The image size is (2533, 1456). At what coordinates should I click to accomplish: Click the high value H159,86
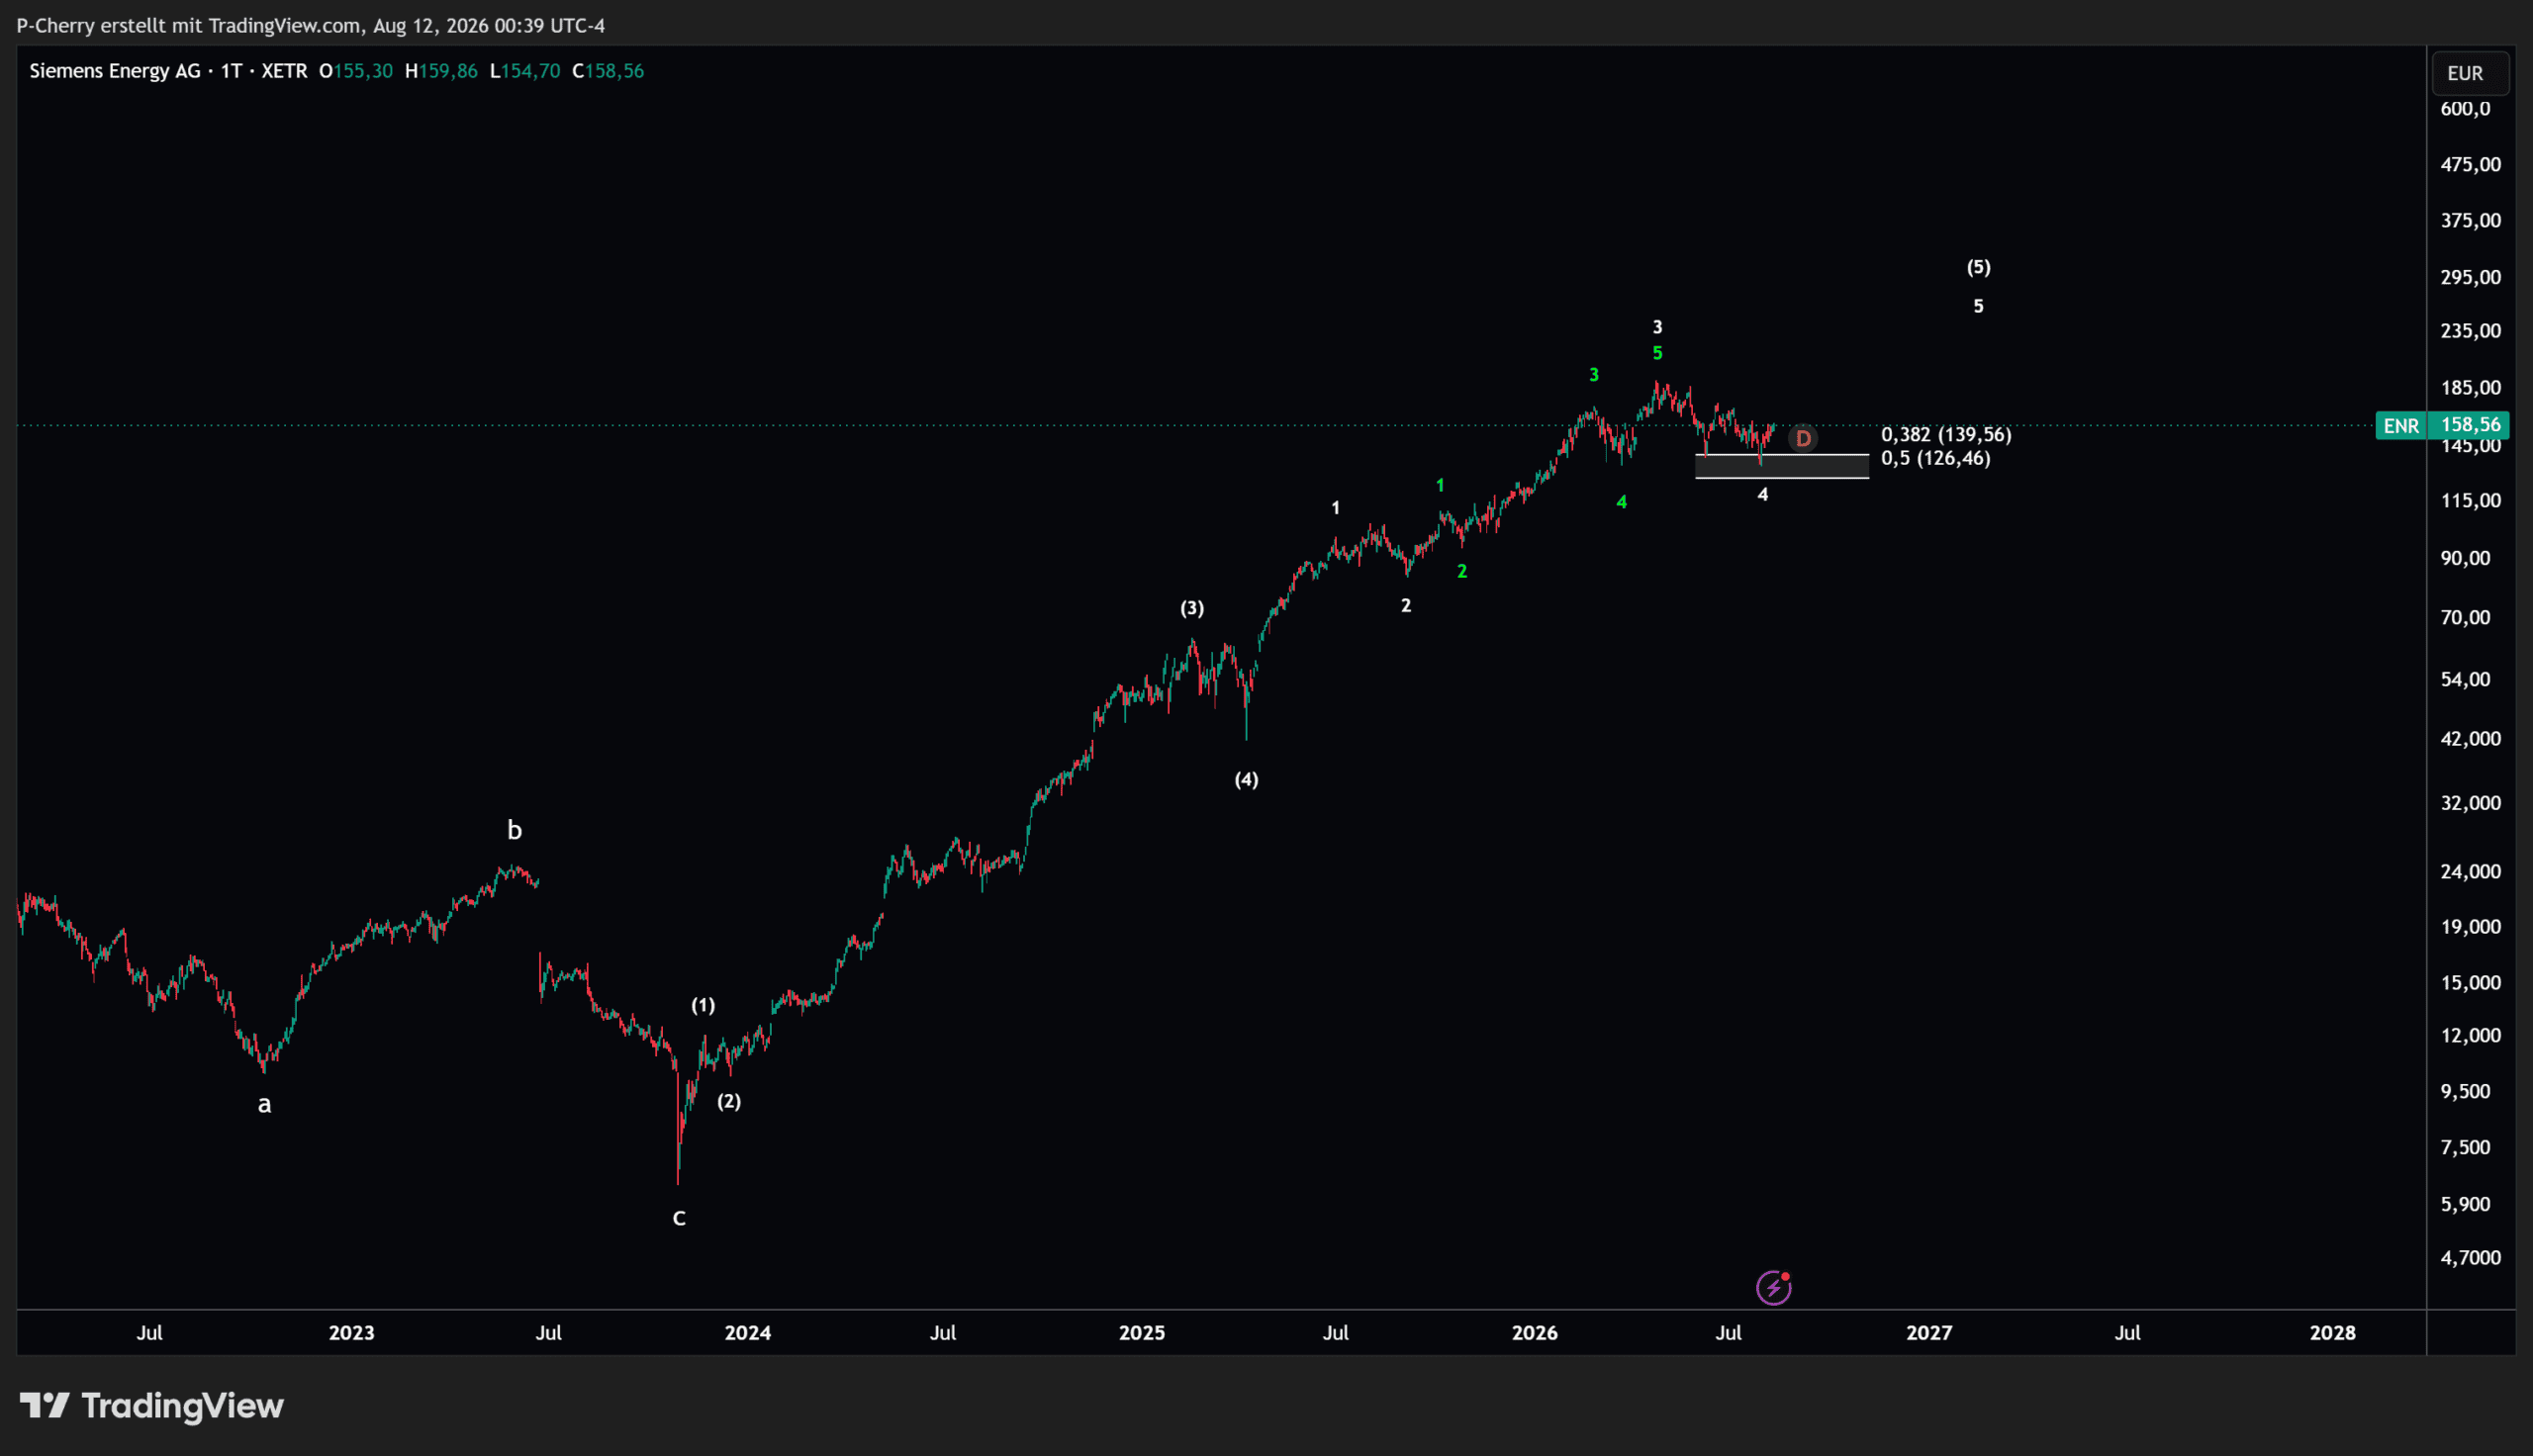point(441,71)
